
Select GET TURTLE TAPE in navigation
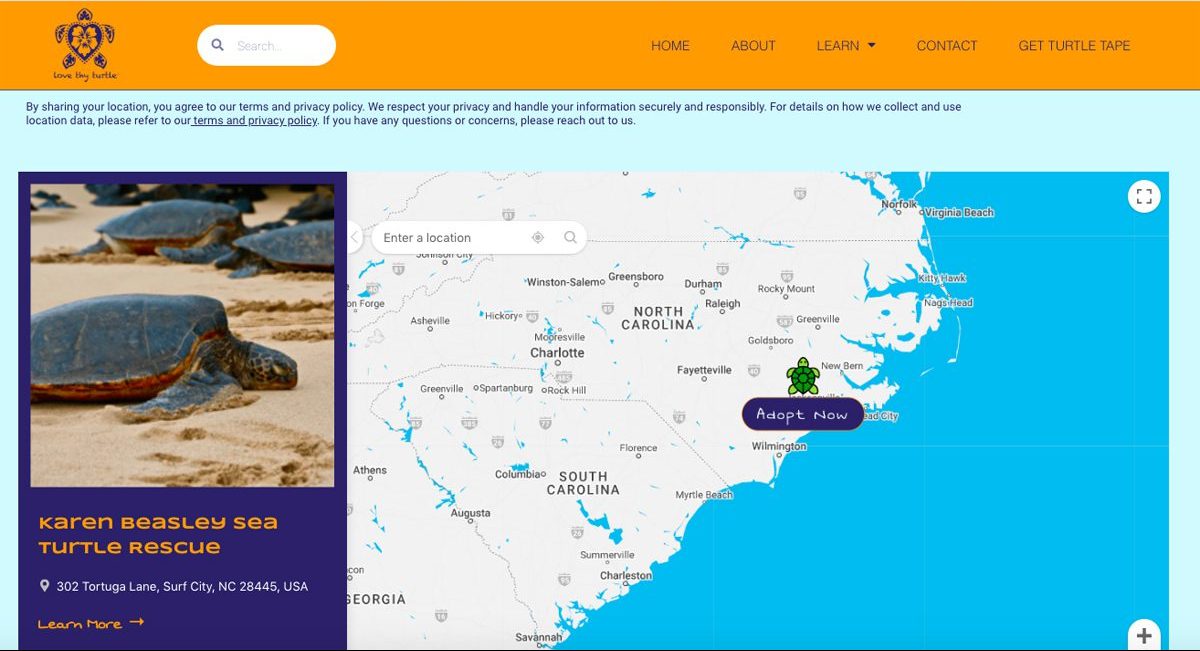click(x=1074, y=45)
